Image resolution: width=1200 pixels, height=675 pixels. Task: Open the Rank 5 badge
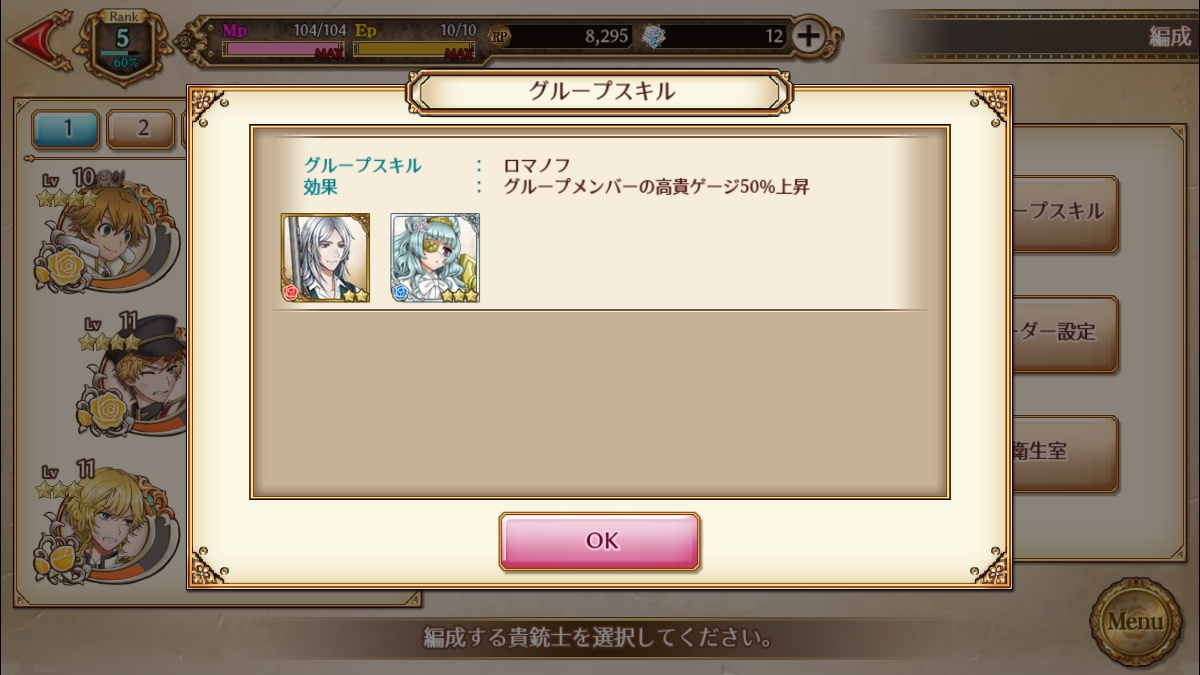click(122, 44)
